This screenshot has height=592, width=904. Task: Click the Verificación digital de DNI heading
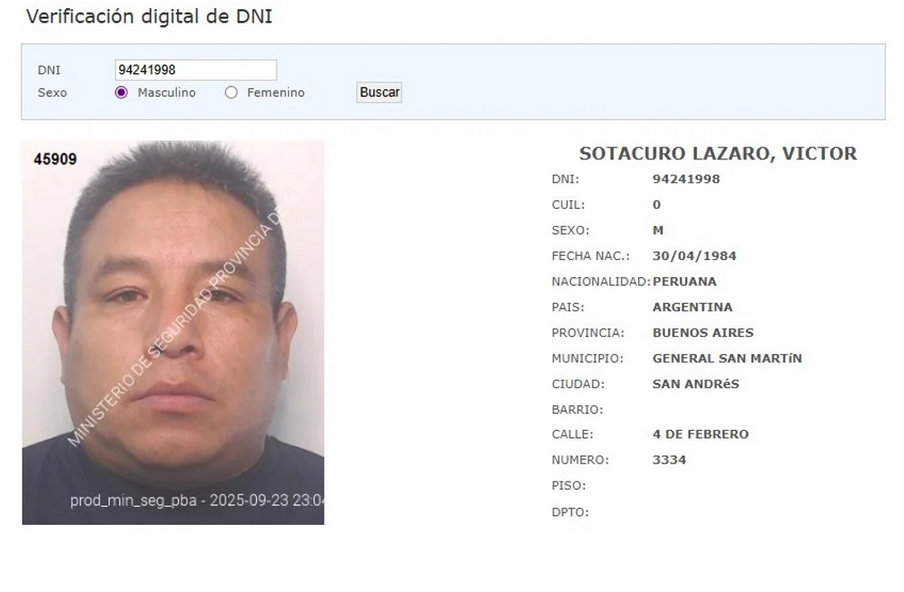(149, 16)
